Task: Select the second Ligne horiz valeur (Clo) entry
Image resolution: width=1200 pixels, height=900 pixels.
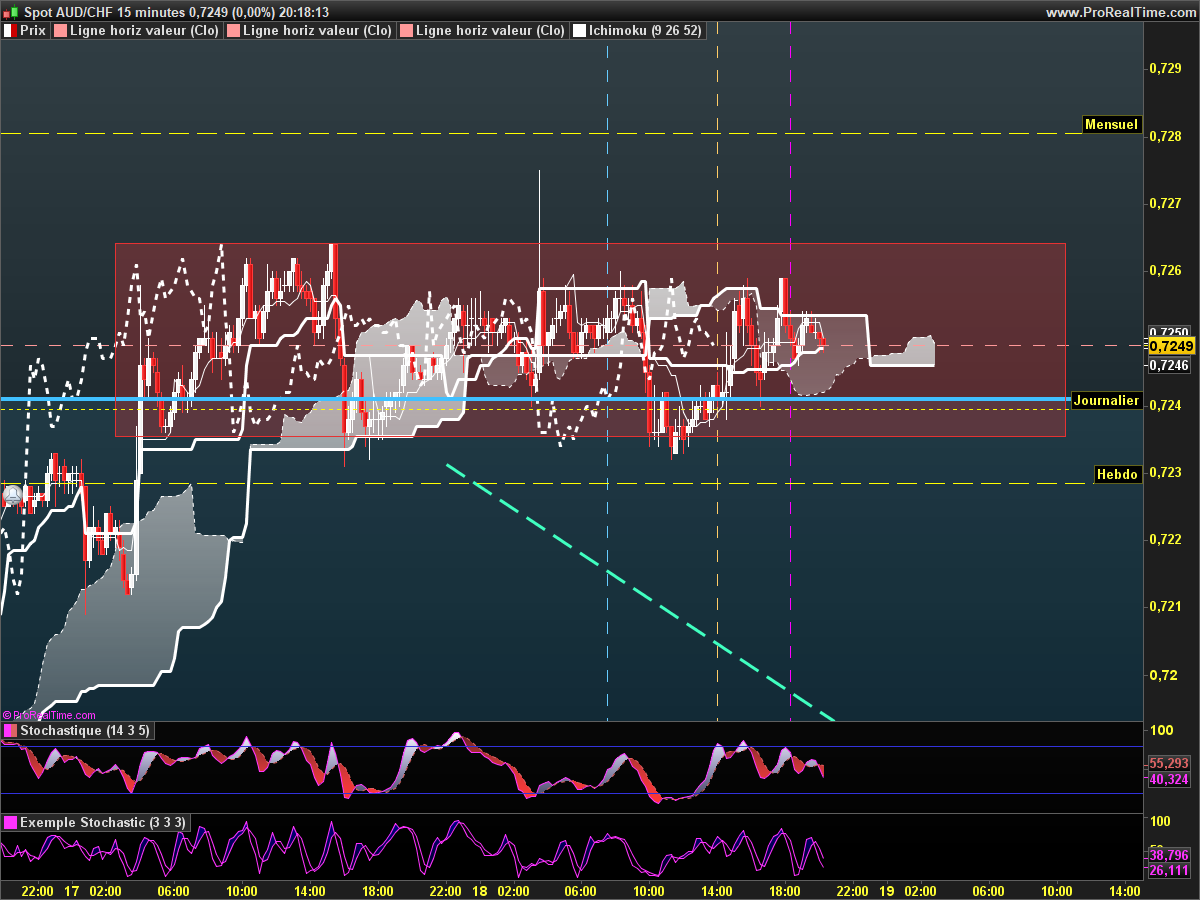Action: 309,31
